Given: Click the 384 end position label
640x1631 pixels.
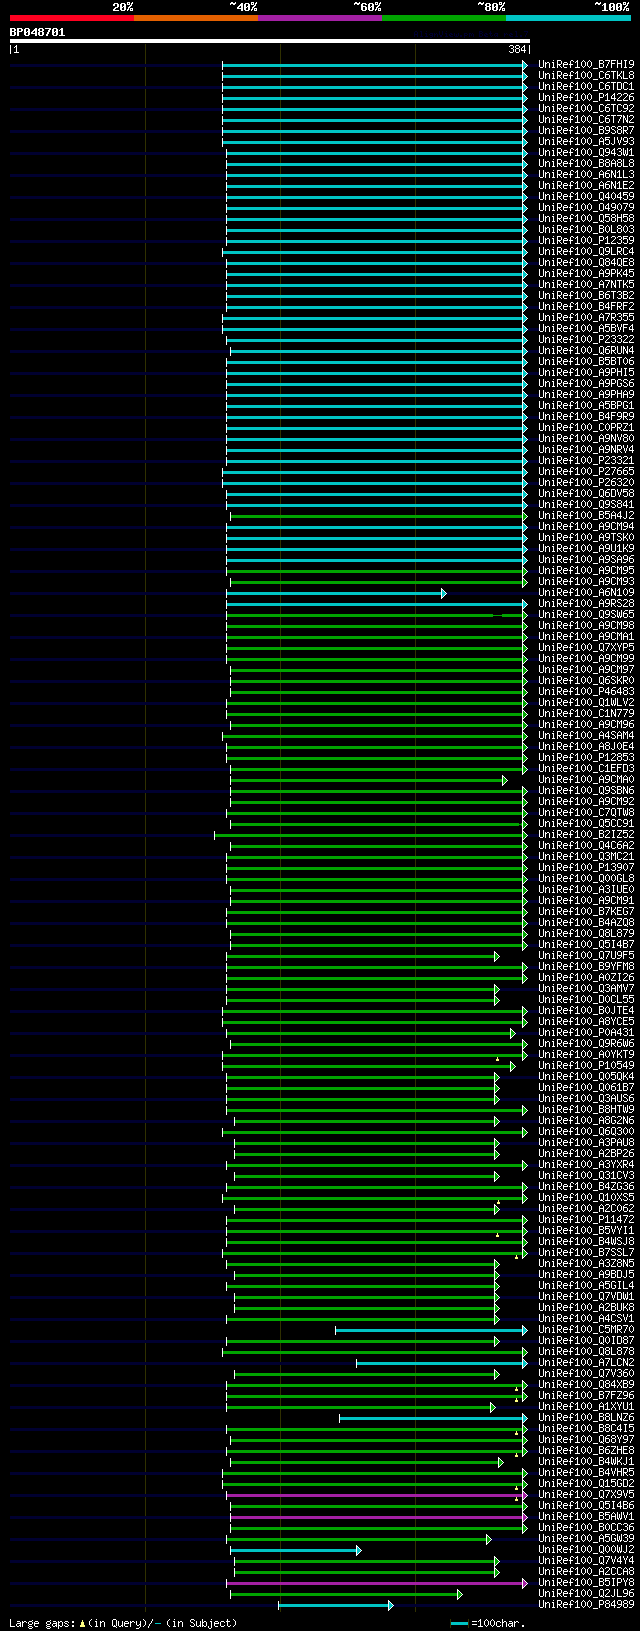Looking at the screenshot, I should tap(517, 49).
